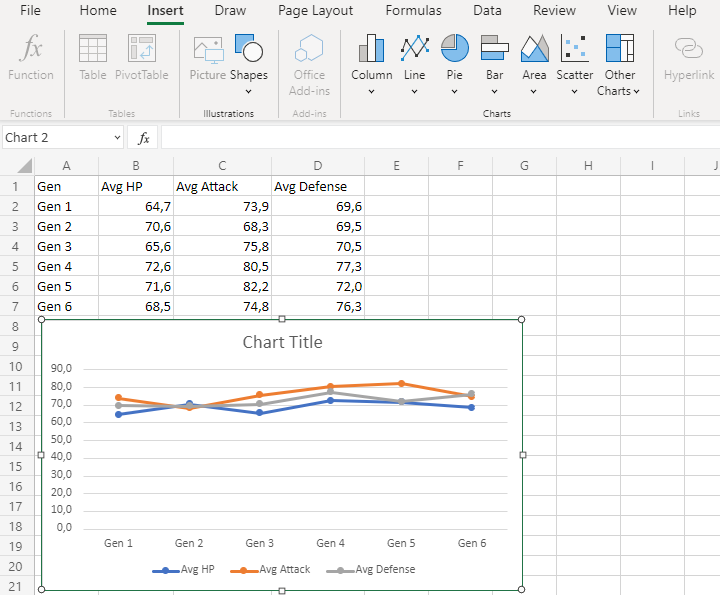Click the Avg Attack legend entry
This screenshot has height=595, width=720.
(x=284, y=570)
